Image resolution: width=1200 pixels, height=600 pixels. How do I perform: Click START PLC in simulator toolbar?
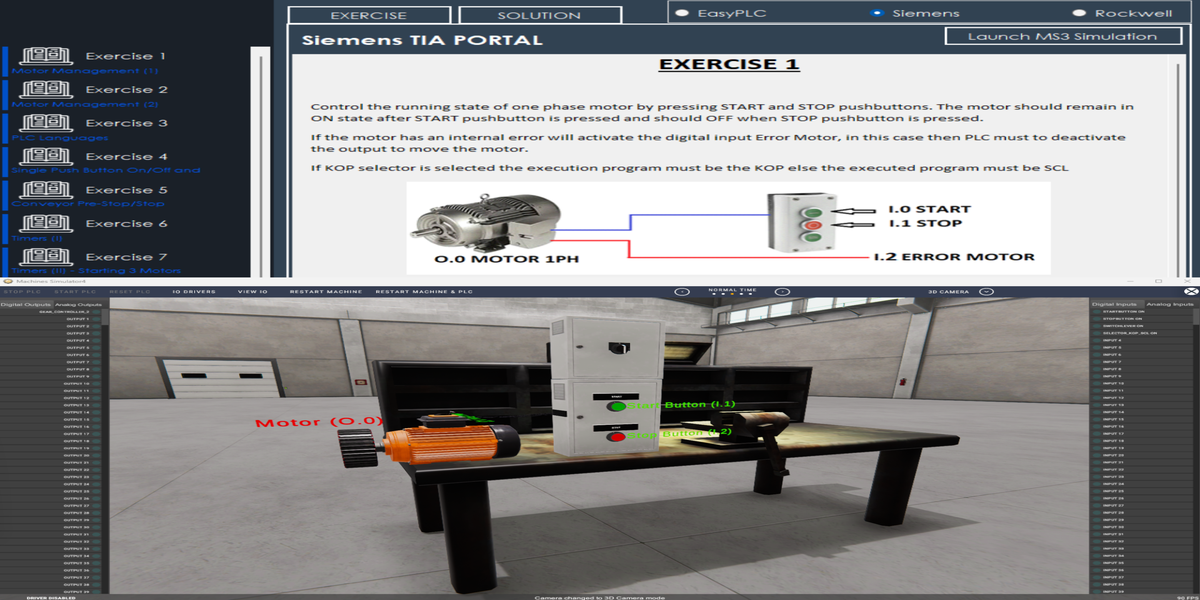coord(74,291)
